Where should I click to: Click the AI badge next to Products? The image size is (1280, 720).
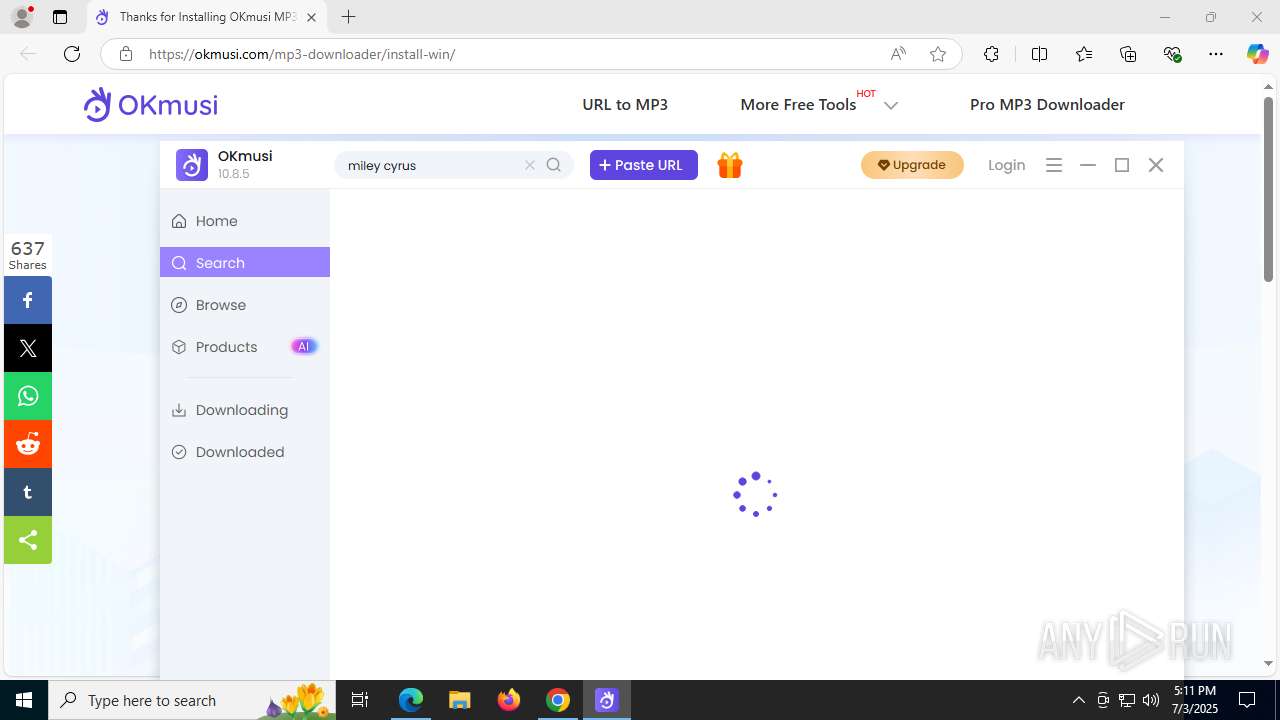pos(304,347)
